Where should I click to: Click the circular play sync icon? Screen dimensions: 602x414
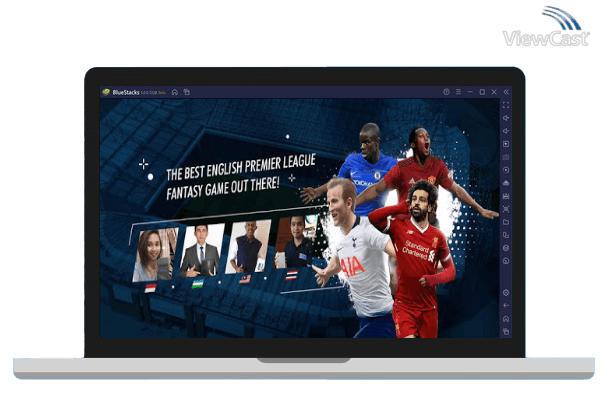[x=506, y=170]
